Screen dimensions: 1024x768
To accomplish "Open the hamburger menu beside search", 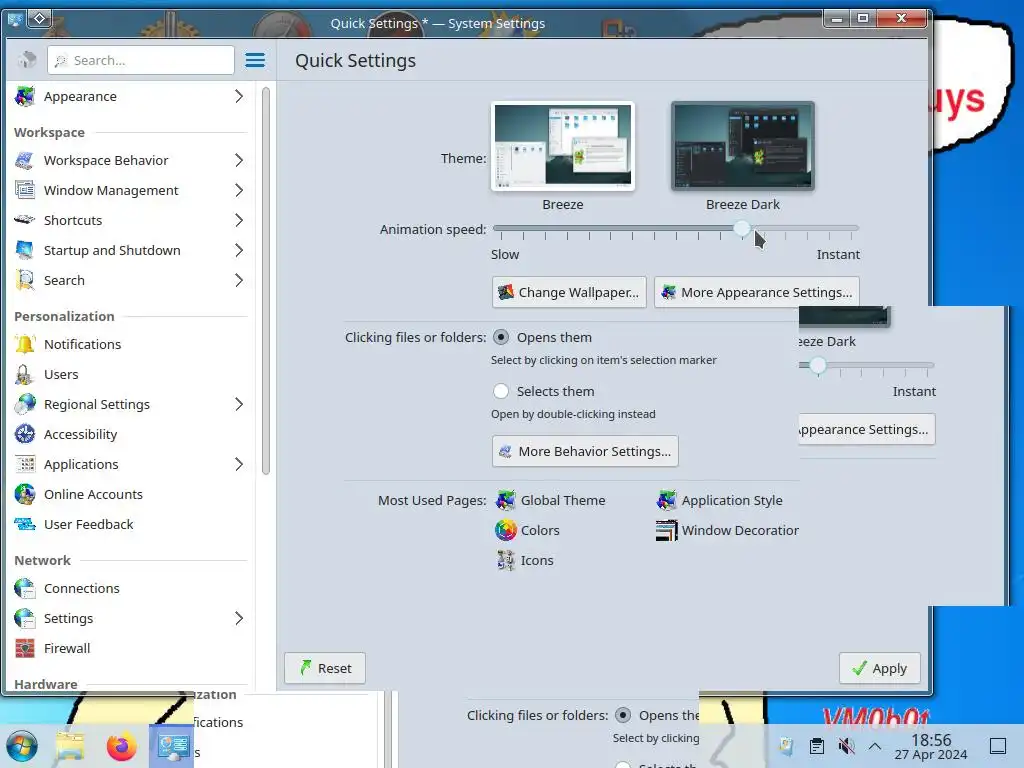I will coord(255,60).
